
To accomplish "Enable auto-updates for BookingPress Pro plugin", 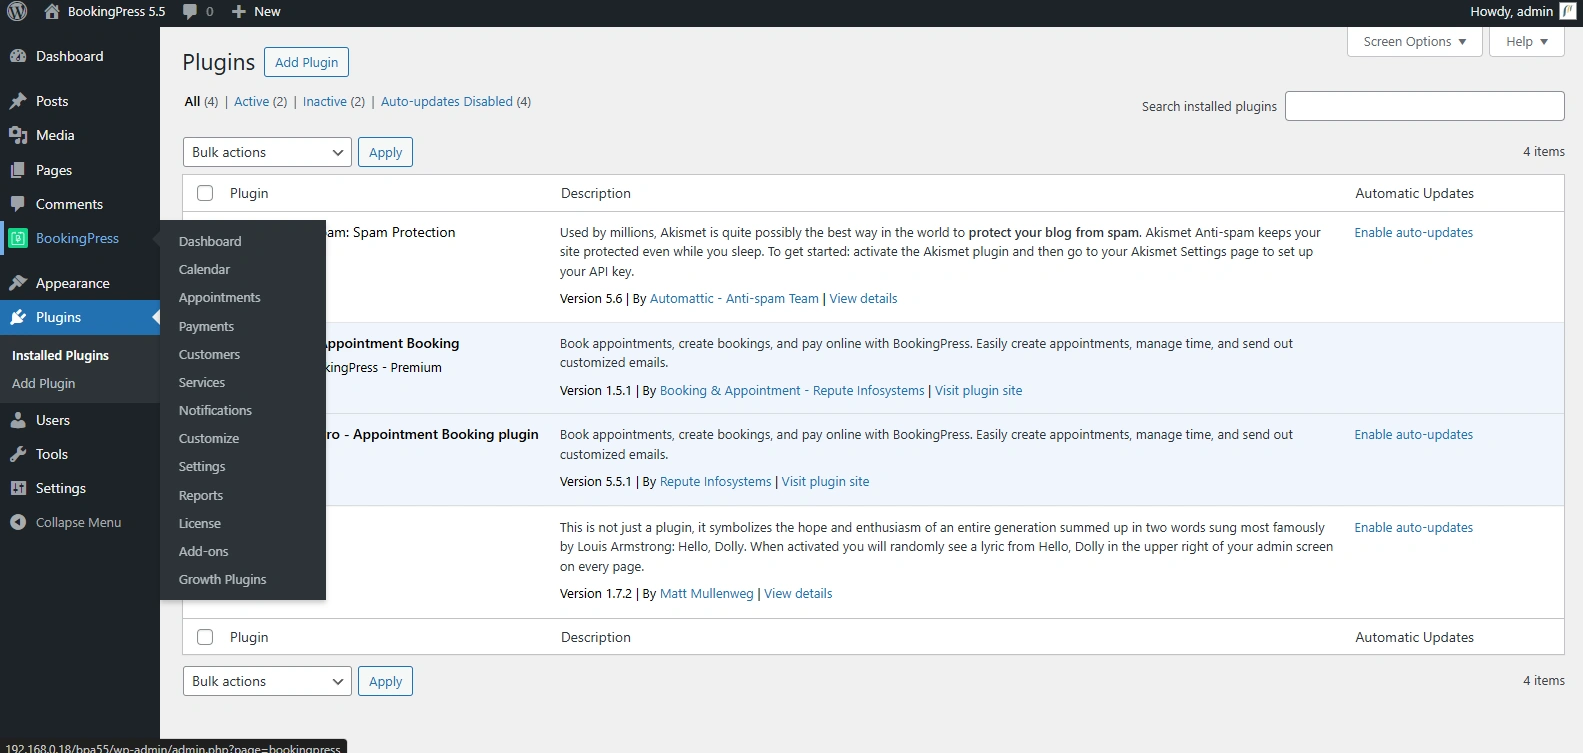I will (x=1413, y=435).
